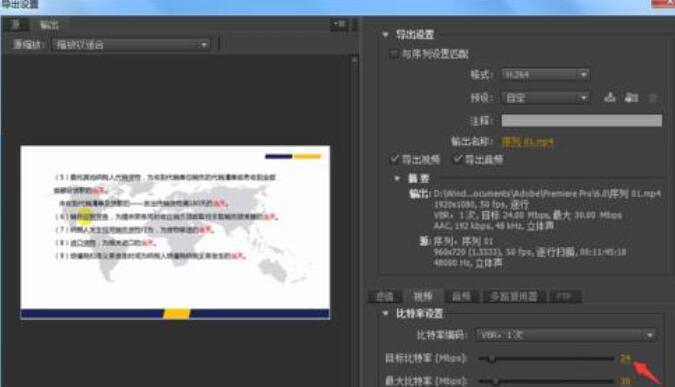Click the 注释 comment input field
Viewport: 675px width, 387px height.
click(582, 121)
